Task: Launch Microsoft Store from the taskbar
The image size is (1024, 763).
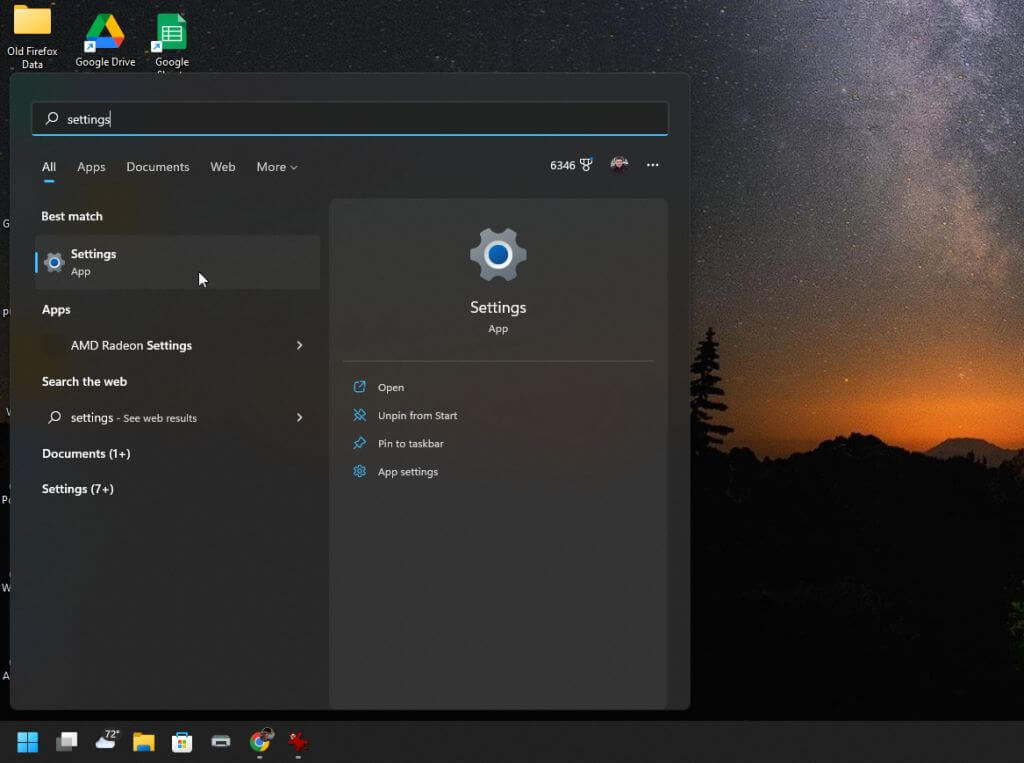Action: click(x=182, y=741)
